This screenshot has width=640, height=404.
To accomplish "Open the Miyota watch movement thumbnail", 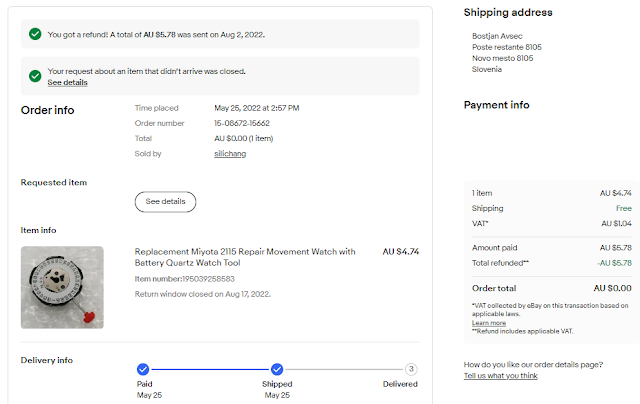I will point(62,287).
